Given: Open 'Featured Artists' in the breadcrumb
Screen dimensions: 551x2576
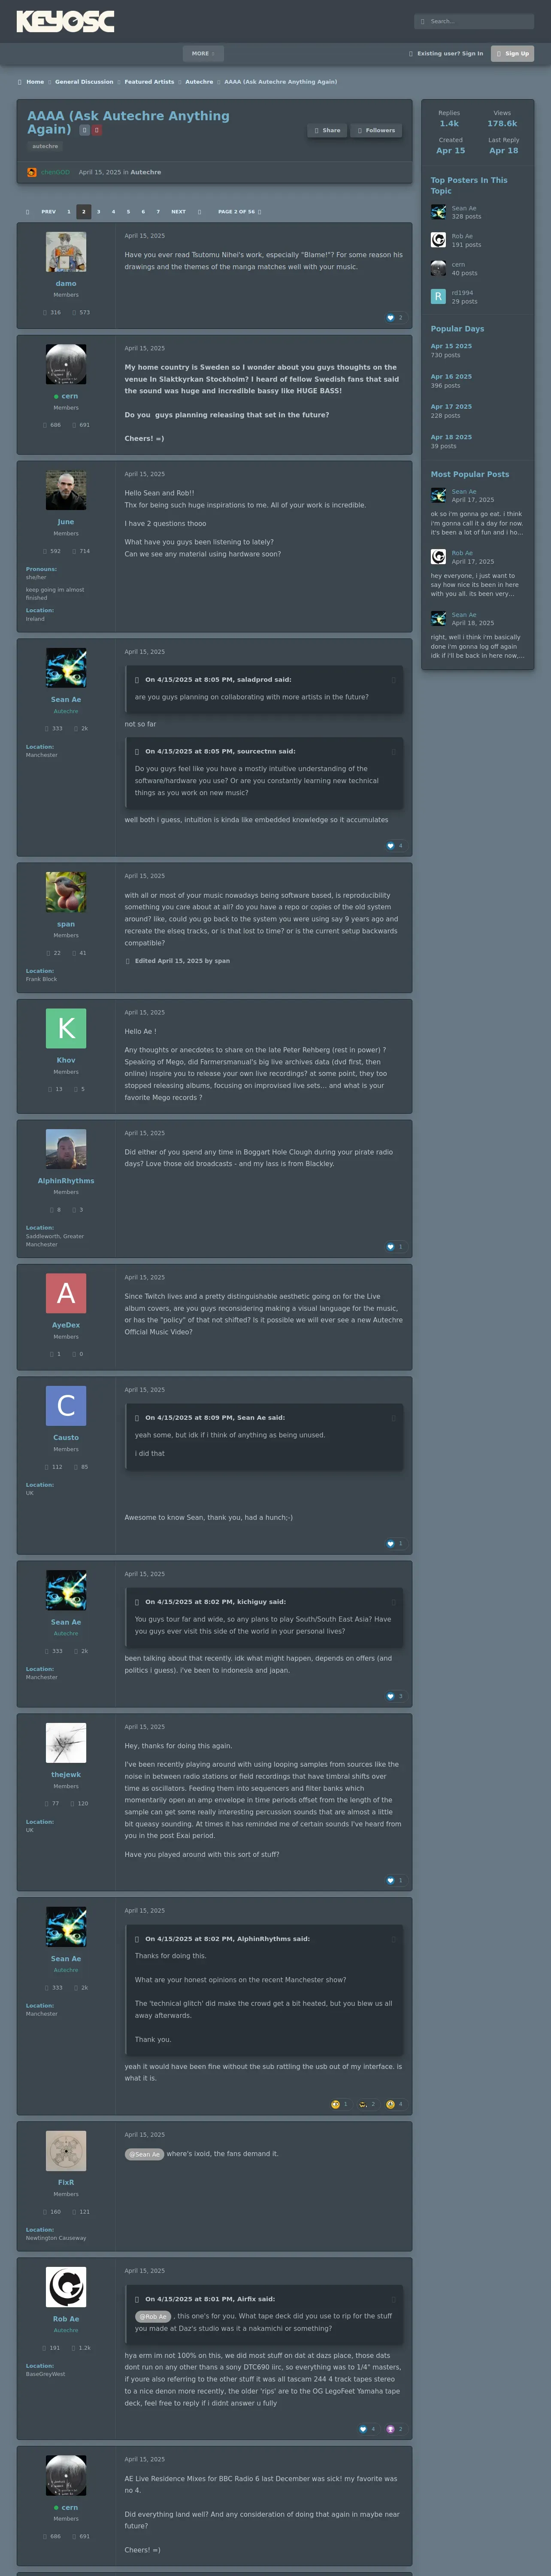Looking at the screenshot, I should pyautogui.click(x=149, y=82).
